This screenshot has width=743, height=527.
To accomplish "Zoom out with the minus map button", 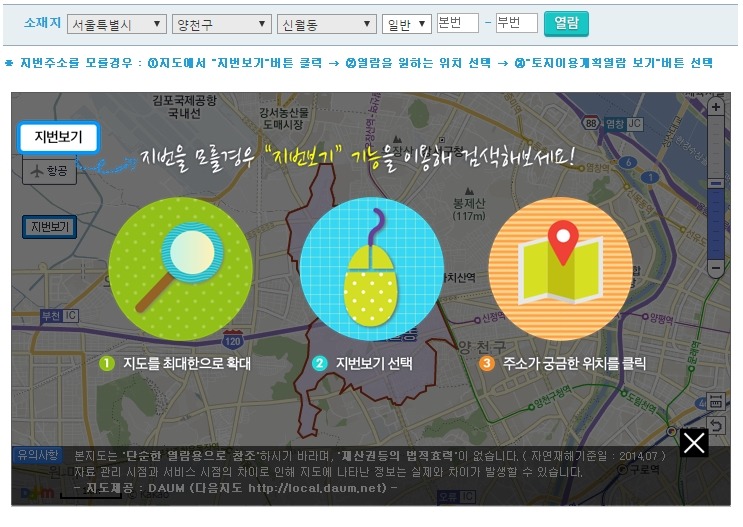I will (716, 268).
